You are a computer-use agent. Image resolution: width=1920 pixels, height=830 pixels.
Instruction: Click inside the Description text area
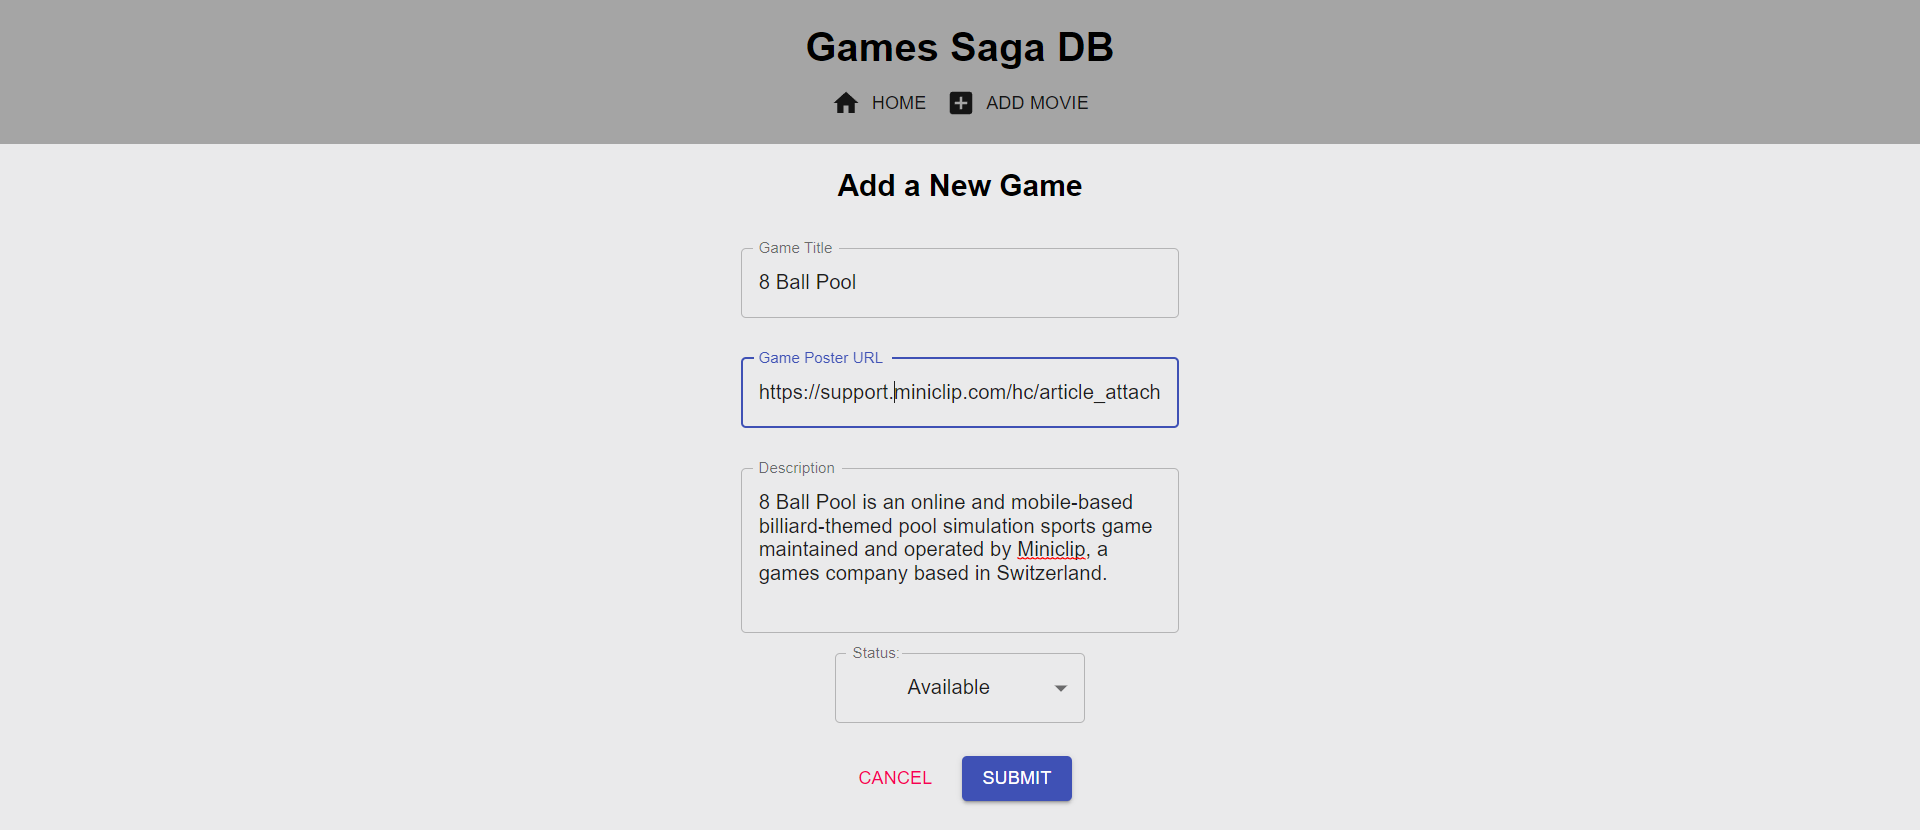[960, 550]
